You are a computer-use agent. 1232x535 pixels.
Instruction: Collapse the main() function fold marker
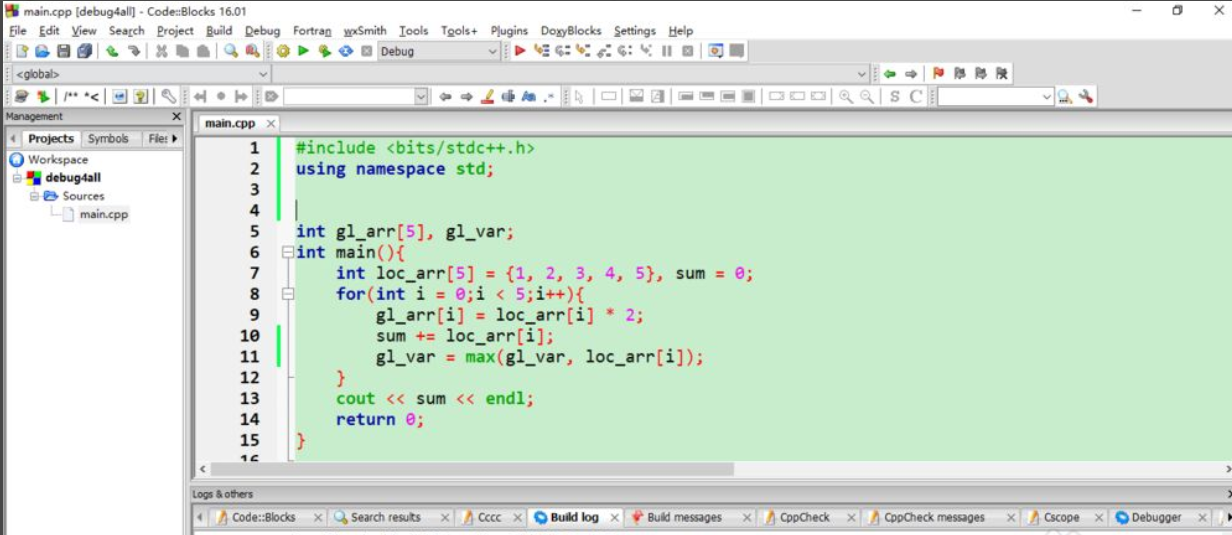pyautogui.click(x=288, y=252)
